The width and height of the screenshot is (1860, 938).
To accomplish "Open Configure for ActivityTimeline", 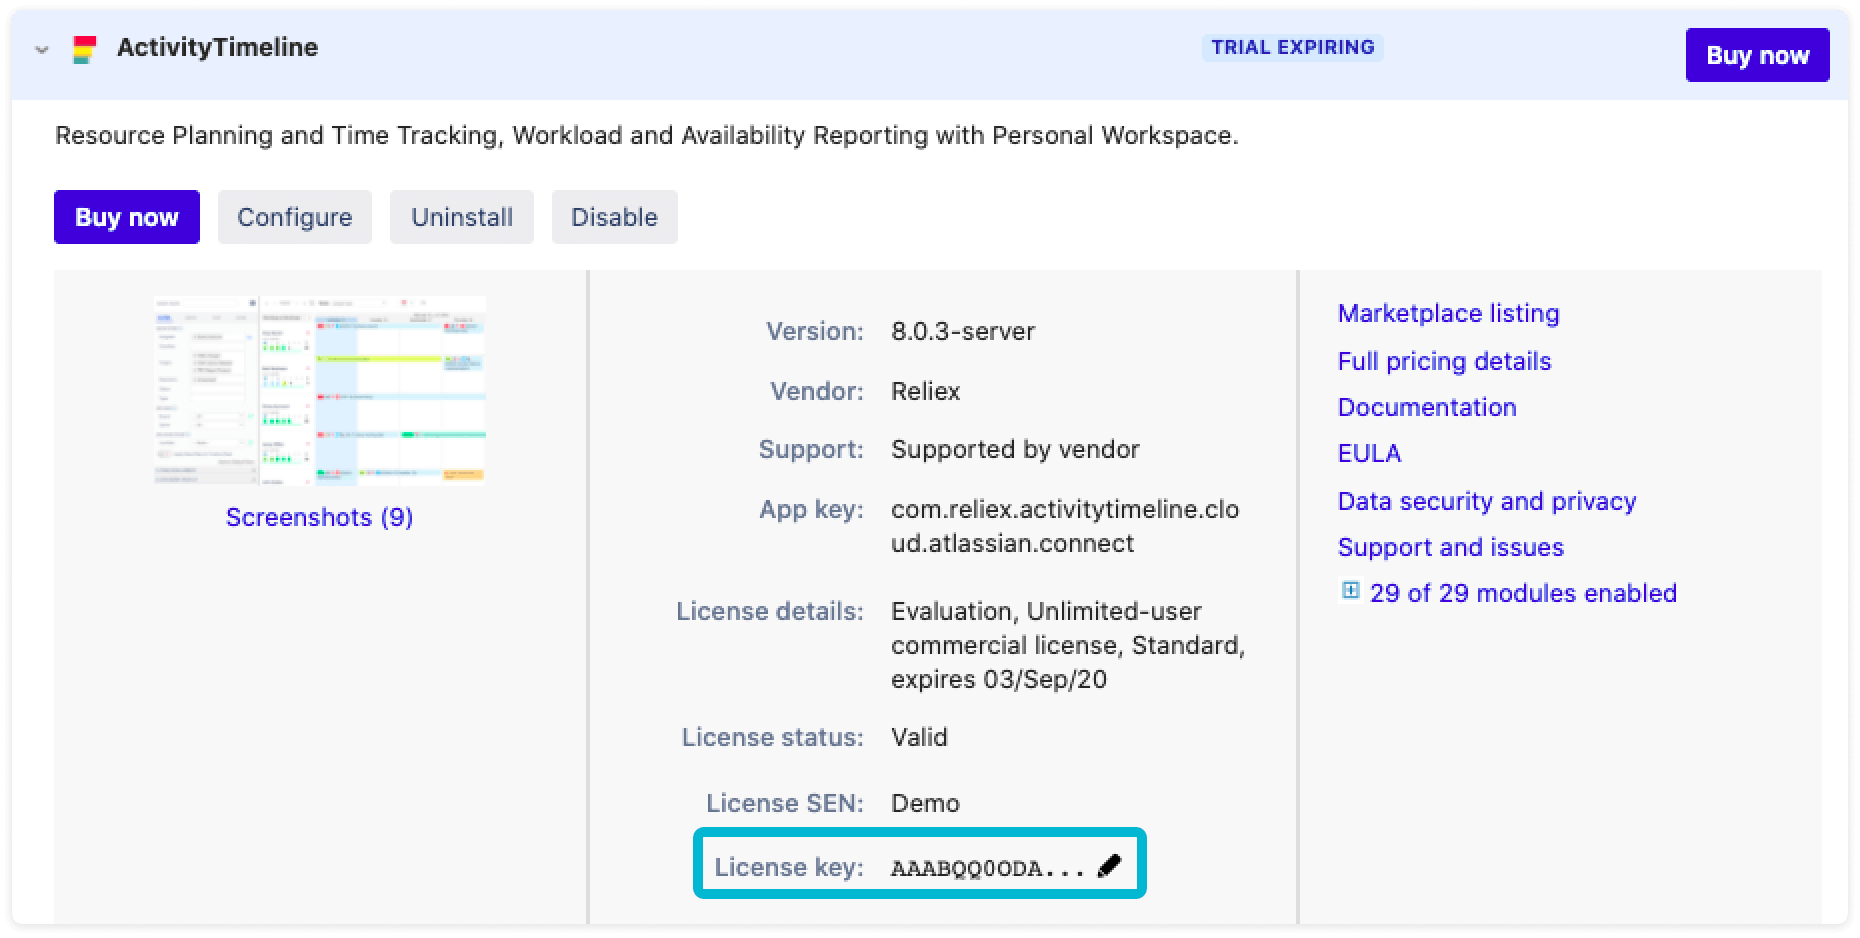I will [295, 217].
